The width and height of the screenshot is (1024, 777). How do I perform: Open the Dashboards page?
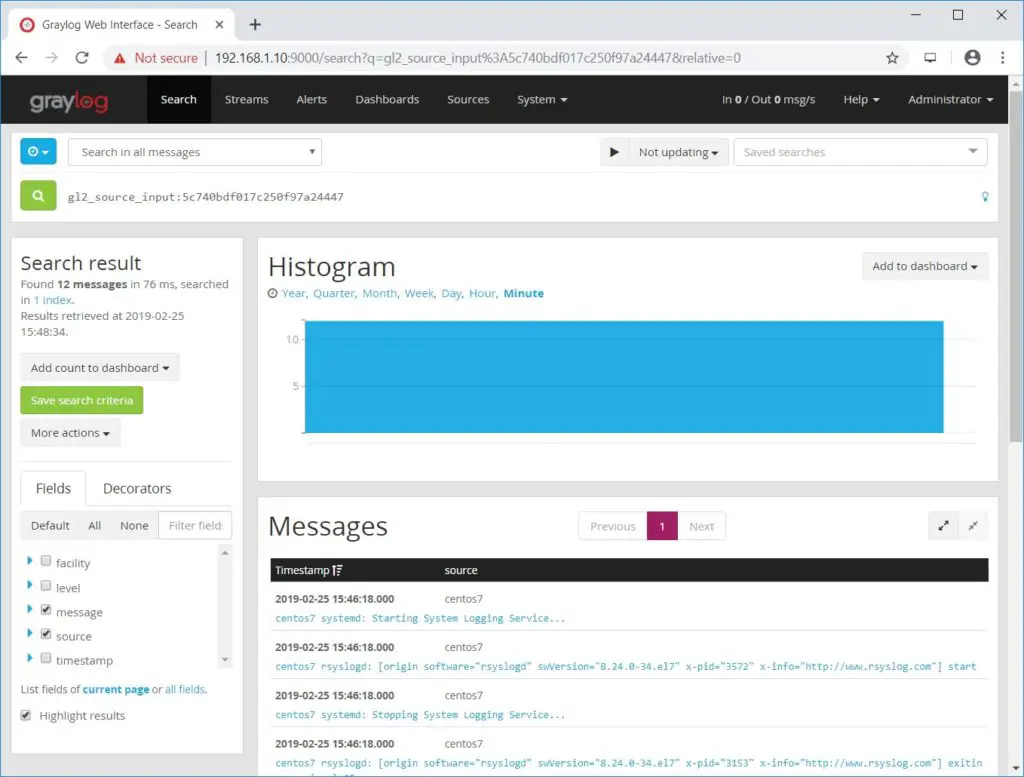pos(387,100)
